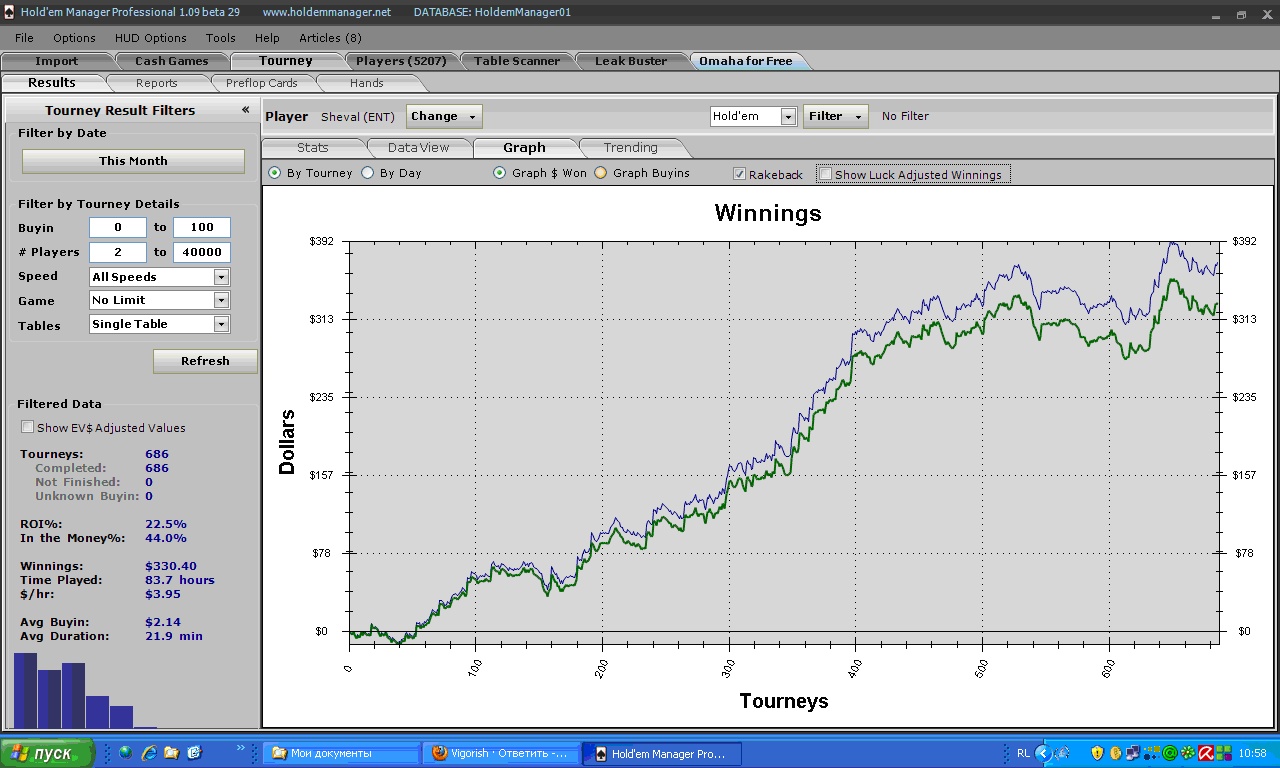The image size is (1280, 768).
Task: Click the Avira antivirus tray icon
Action: pyautogui.click(x=1206, y=753)
